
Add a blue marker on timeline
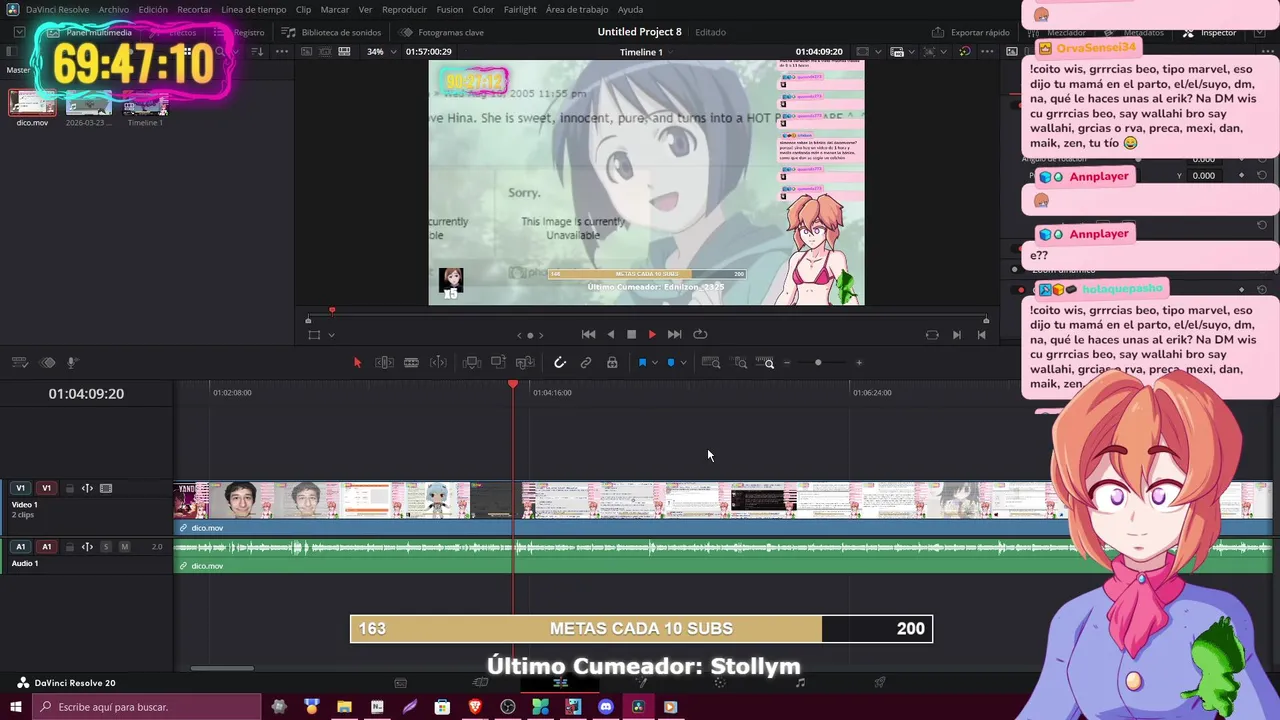(x=671, y=363)
